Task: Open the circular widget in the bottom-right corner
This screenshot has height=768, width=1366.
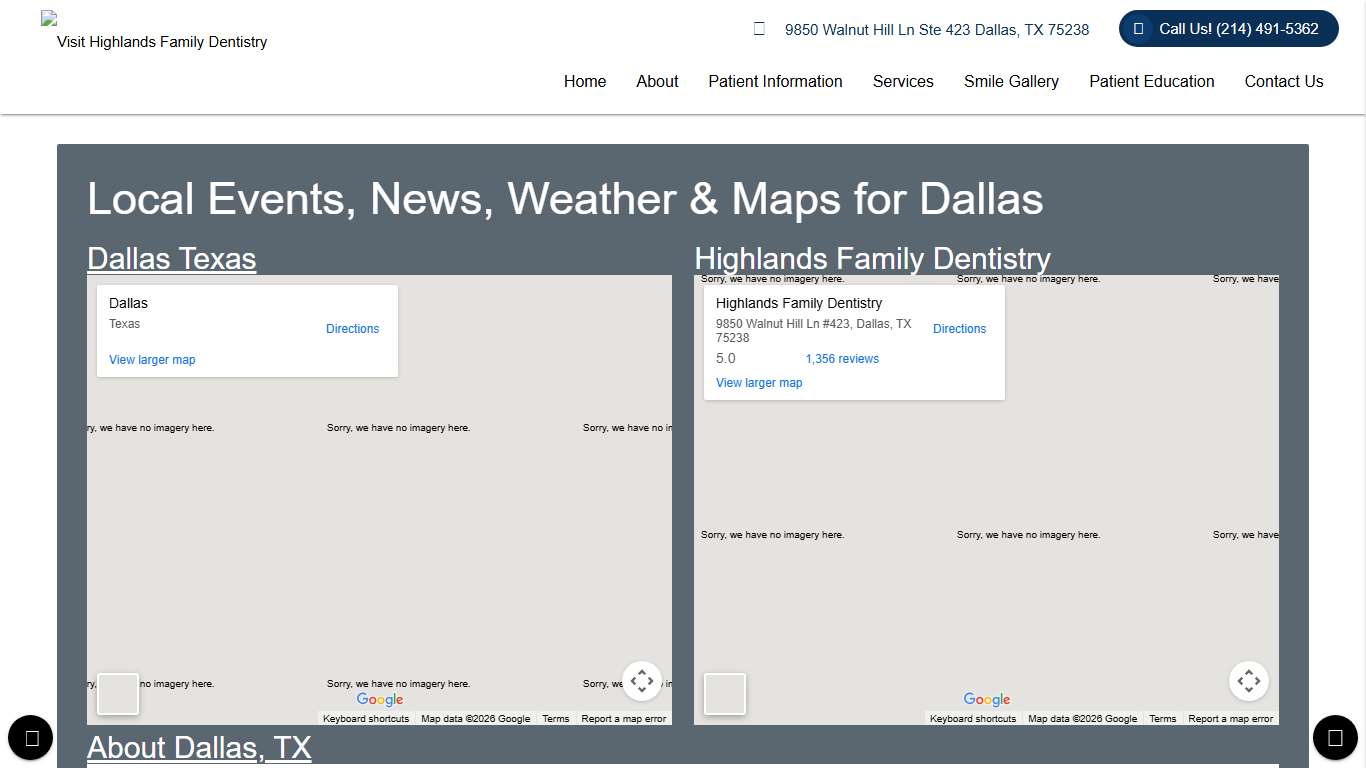Action: point(1335,737)
